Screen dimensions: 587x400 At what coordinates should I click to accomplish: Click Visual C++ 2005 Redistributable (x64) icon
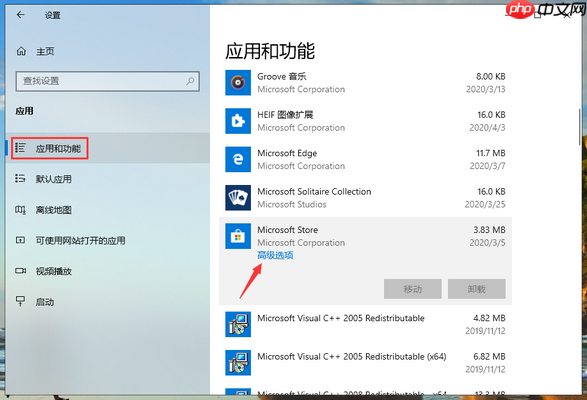[238, 363]
